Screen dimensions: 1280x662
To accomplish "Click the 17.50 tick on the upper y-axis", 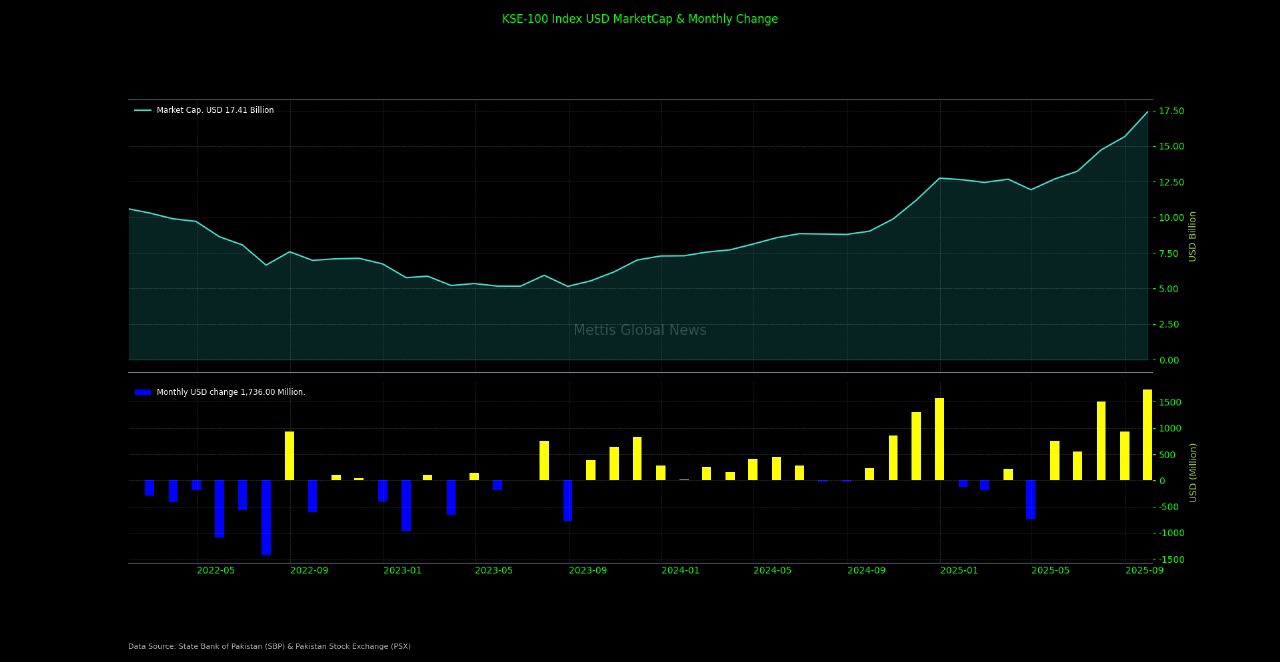I will coord(1171,111).
